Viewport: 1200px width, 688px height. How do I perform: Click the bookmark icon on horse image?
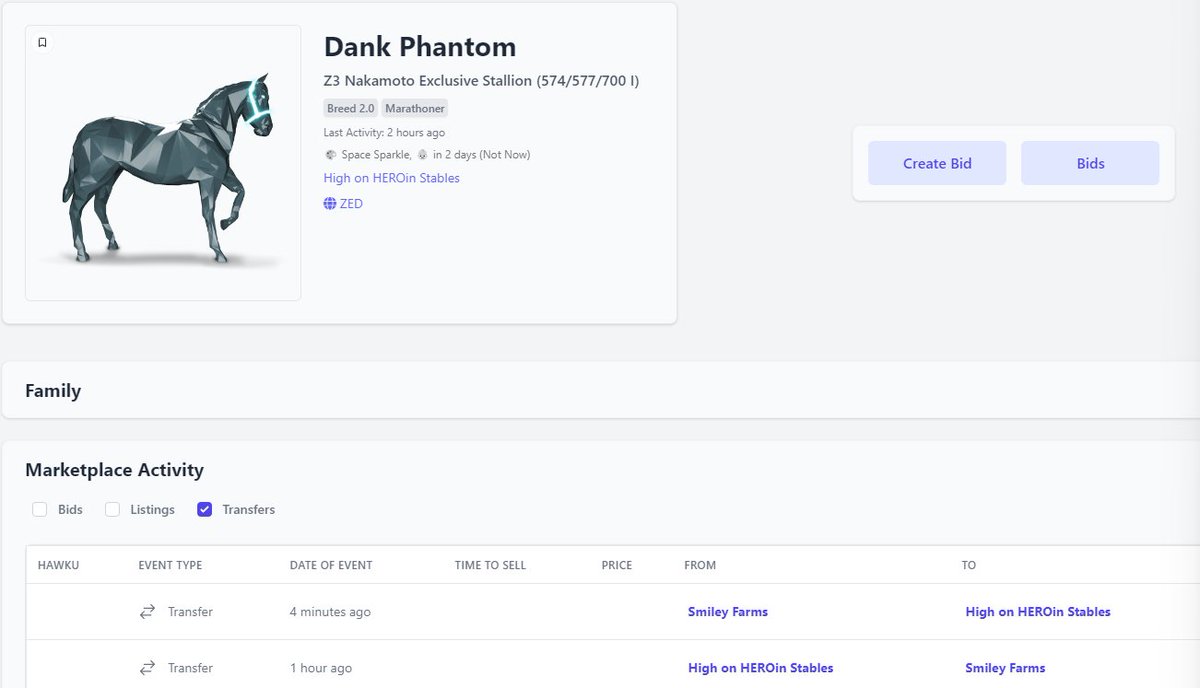pyautogui.click(x=42, y=43)
